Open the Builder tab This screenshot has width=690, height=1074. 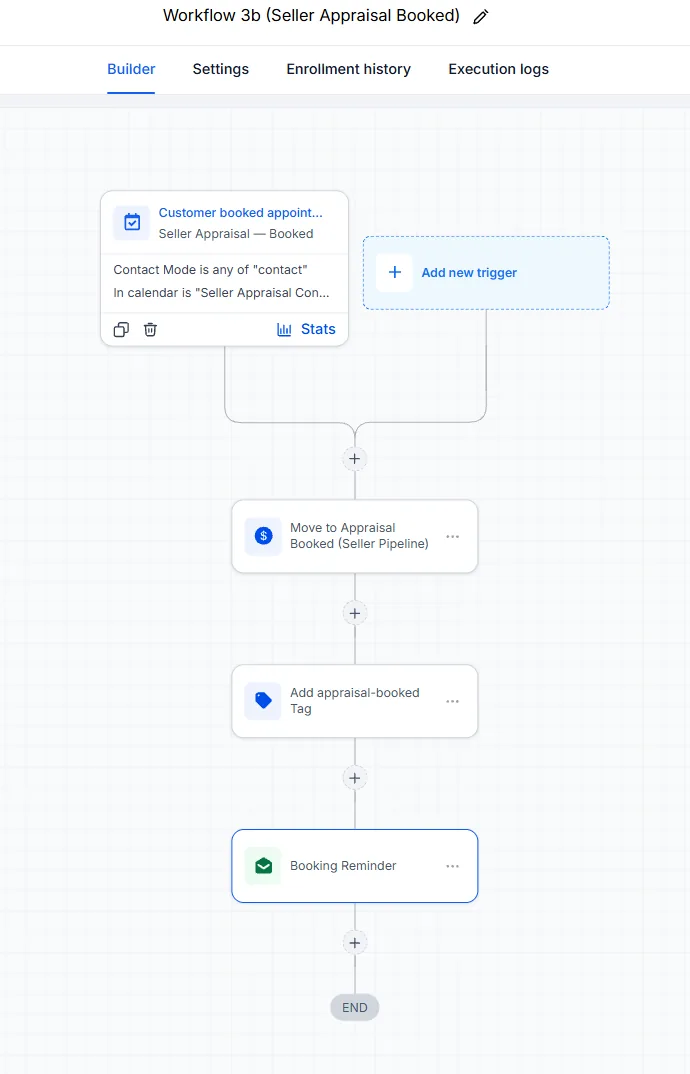point(131,69)
